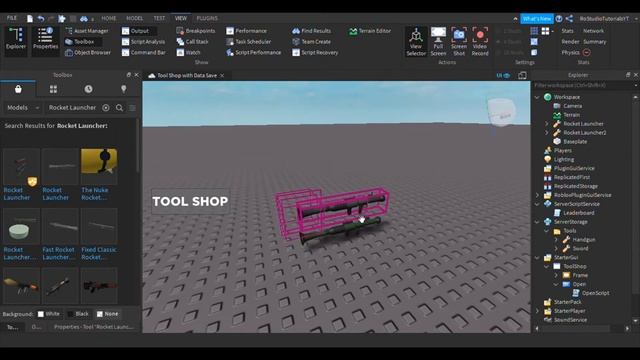Screen dimensions: 640x360
Task: Open Team Create
Action: point(311,42)
